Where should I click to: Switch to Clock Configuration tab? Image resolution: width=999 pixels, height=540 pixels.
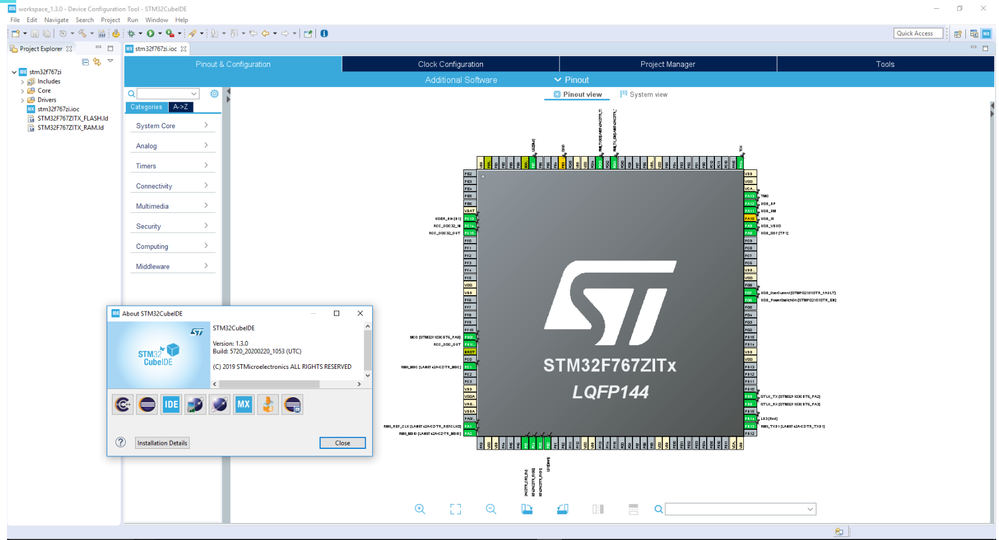click(450, 64)
